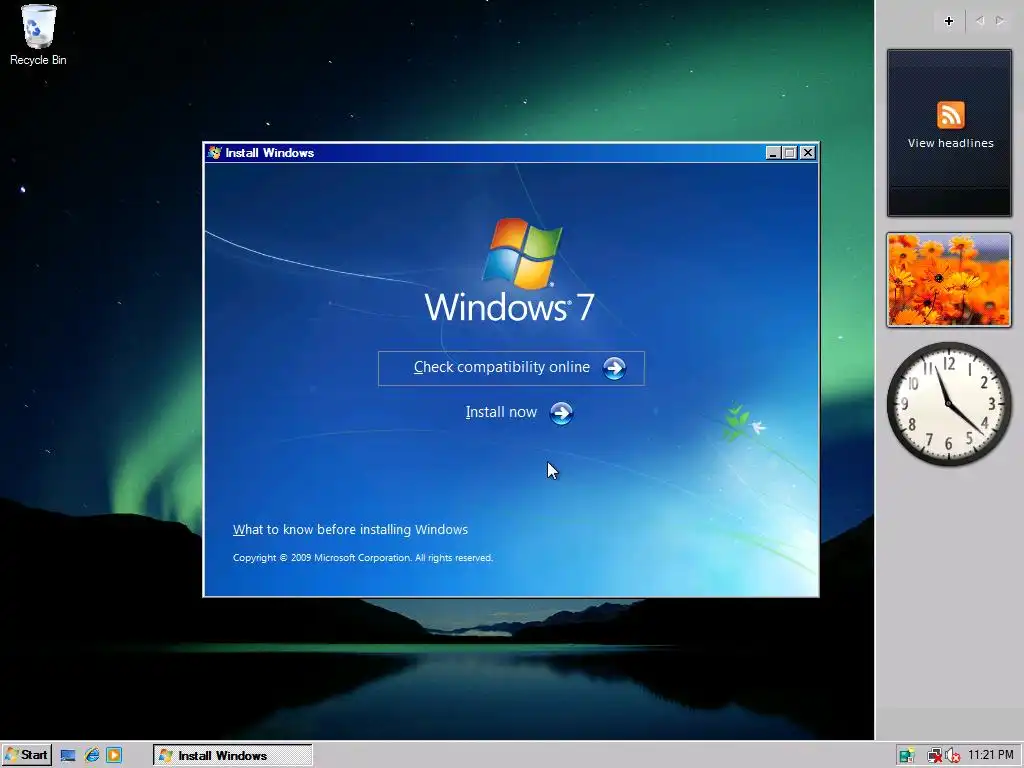Select Install Windows taskbar button

[232, 756]
